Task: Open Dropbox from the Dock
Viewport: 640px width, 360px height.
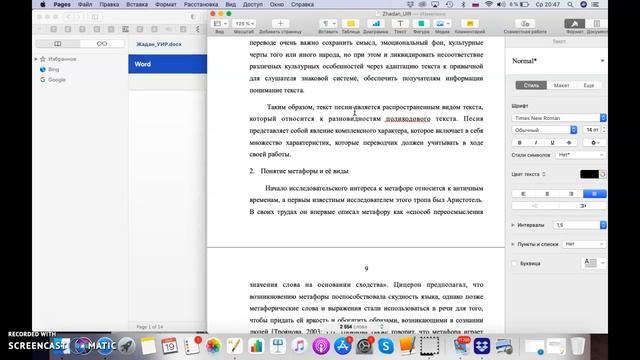Action: point(482,346)
